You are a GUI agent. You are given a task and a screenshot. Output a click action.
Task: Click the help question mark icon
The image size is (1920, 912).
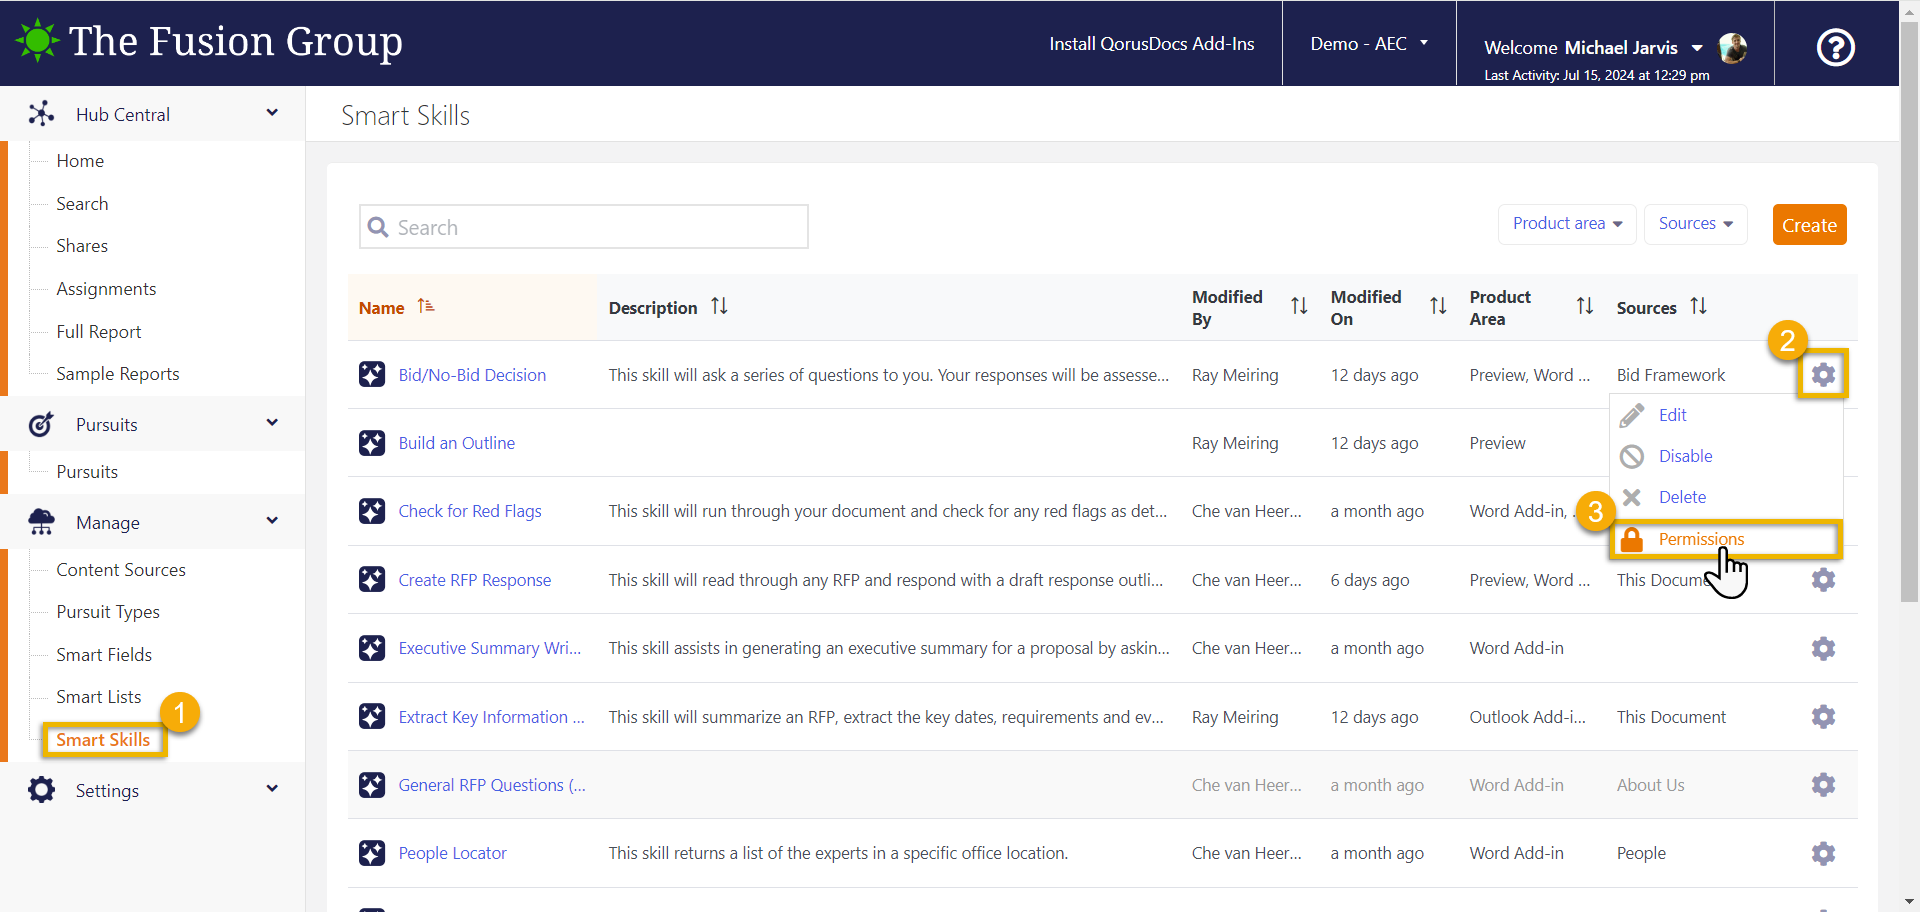point(1835,47)
